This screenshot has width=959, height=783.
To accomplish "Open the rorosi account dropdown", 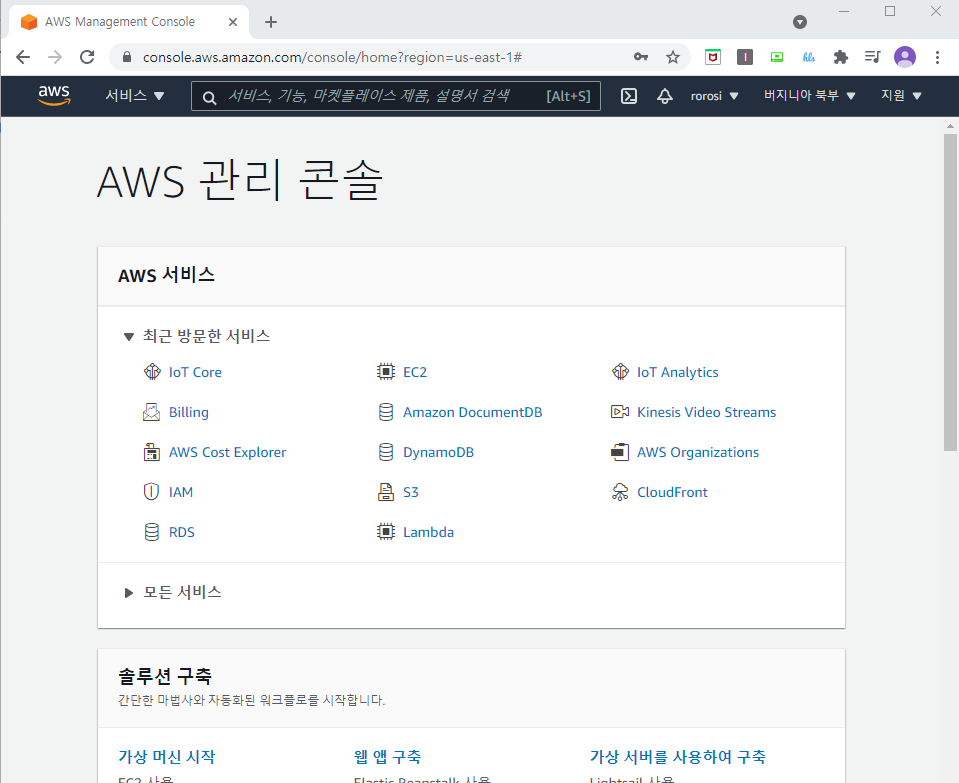I will point(714,96).
